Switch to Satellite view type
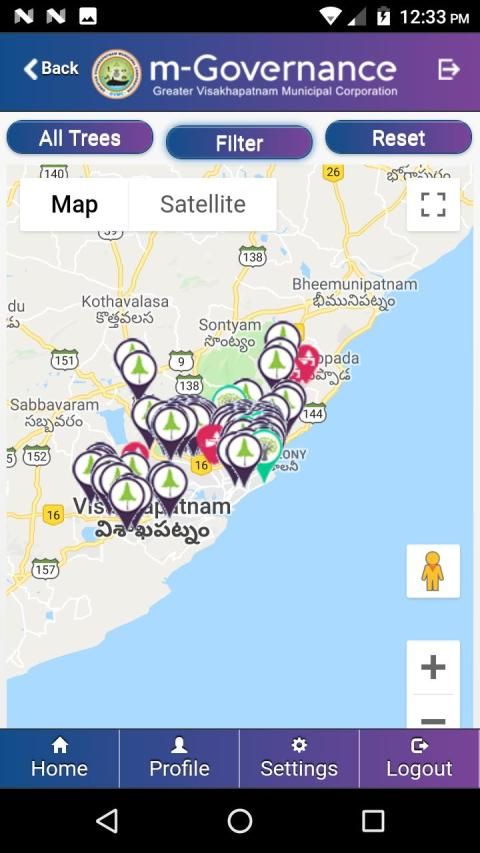Viewport: 480px width, 853px height. click(202, 205)
